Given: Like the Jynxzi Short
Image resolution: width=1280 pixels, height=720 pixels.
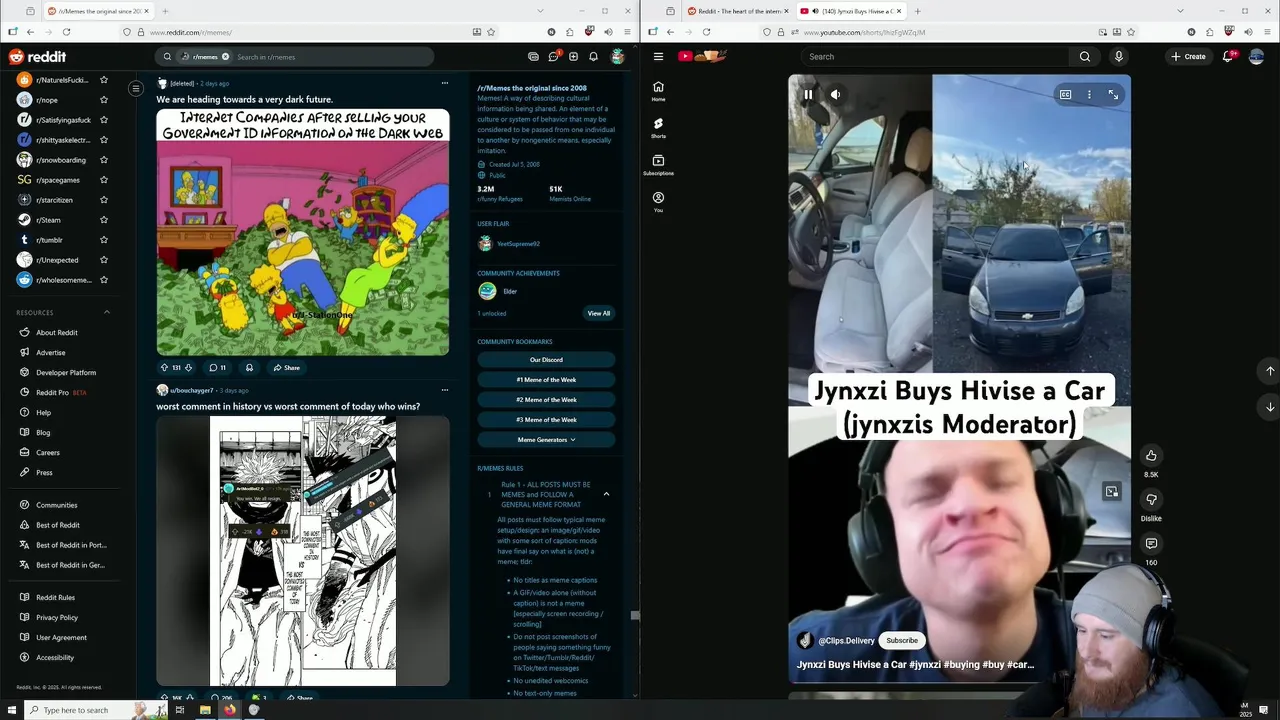Looking at the screenshot, I should pyautogui.click(x=1151, y=456).
